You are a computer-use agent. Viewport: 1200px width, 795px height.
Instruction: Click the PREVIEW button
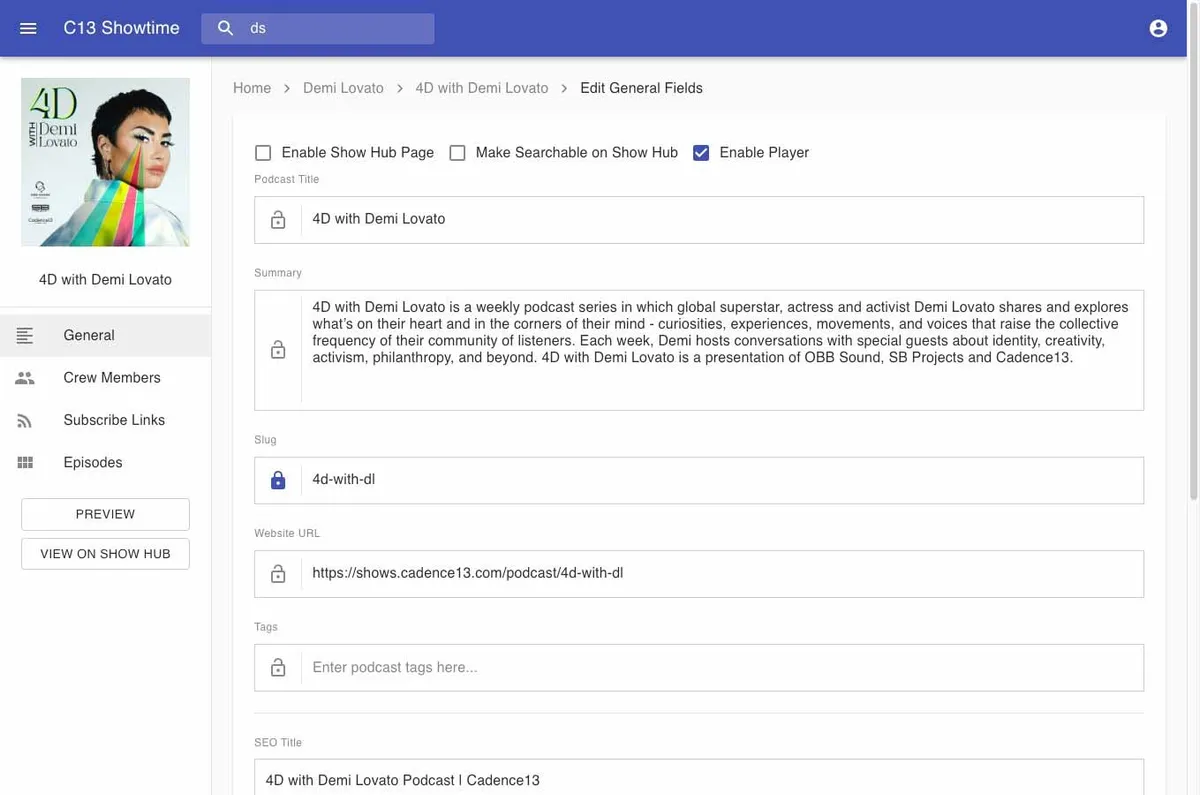coord(105,514)
